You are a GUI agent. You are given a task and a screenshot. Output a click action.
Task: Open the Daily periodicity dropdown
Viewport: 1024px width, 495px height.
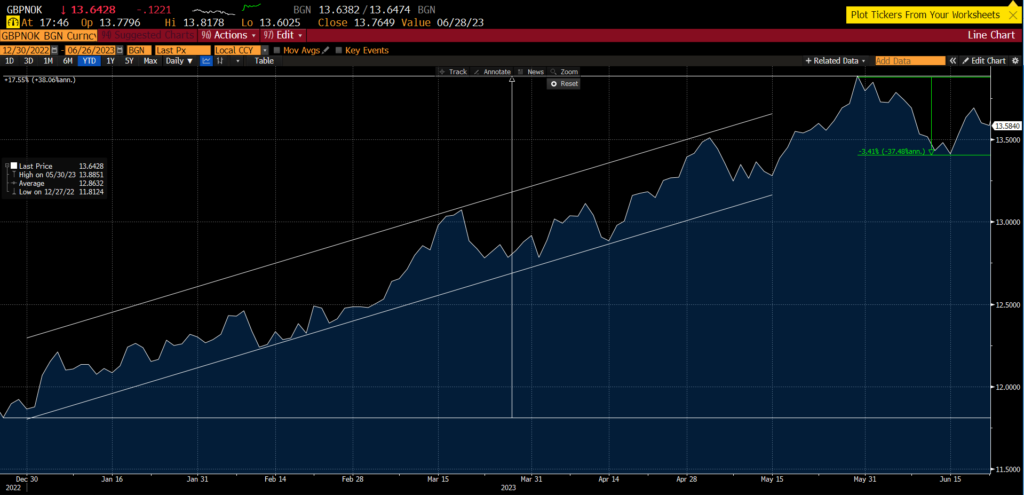(x=179, y=61)
